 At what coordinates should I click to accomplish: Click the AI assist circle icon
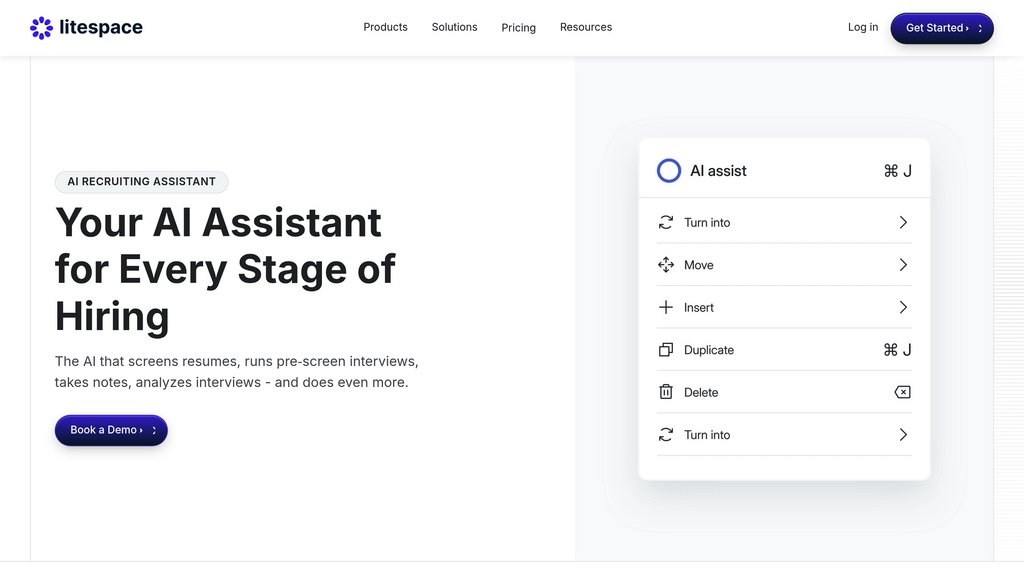(669, 171)
